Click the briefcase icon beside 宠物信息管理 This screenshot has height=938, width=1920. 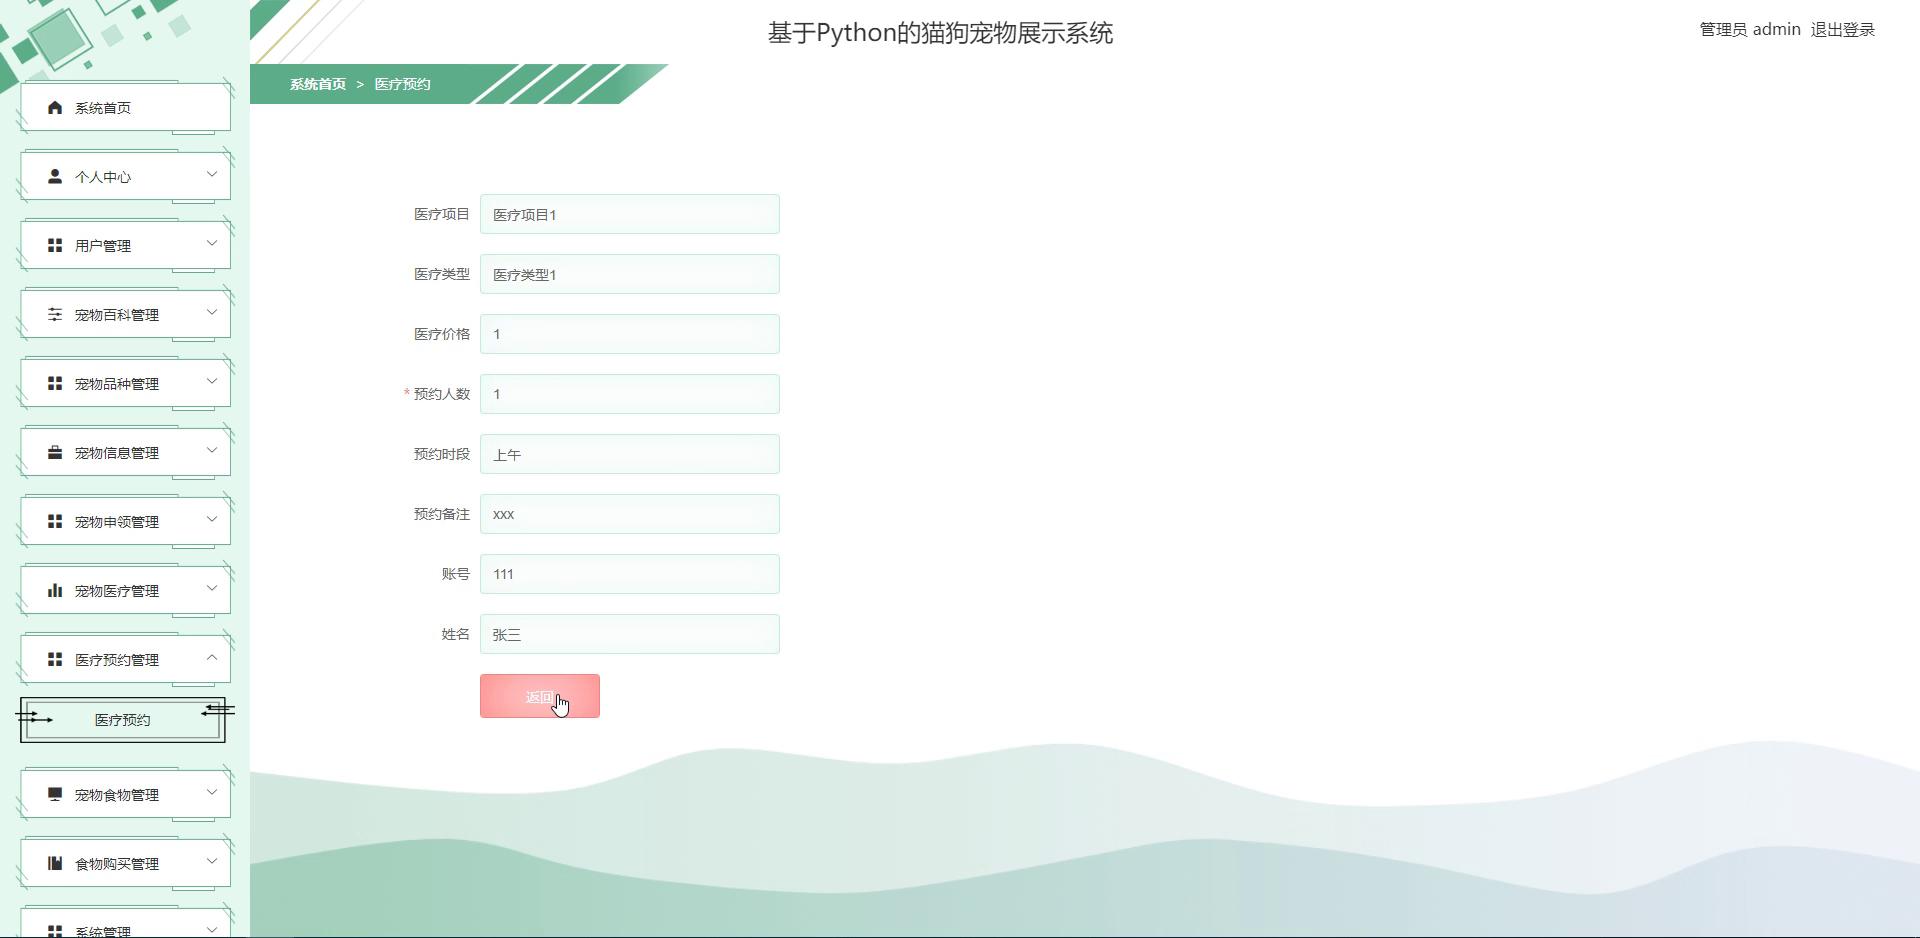[x=55, y=452]
